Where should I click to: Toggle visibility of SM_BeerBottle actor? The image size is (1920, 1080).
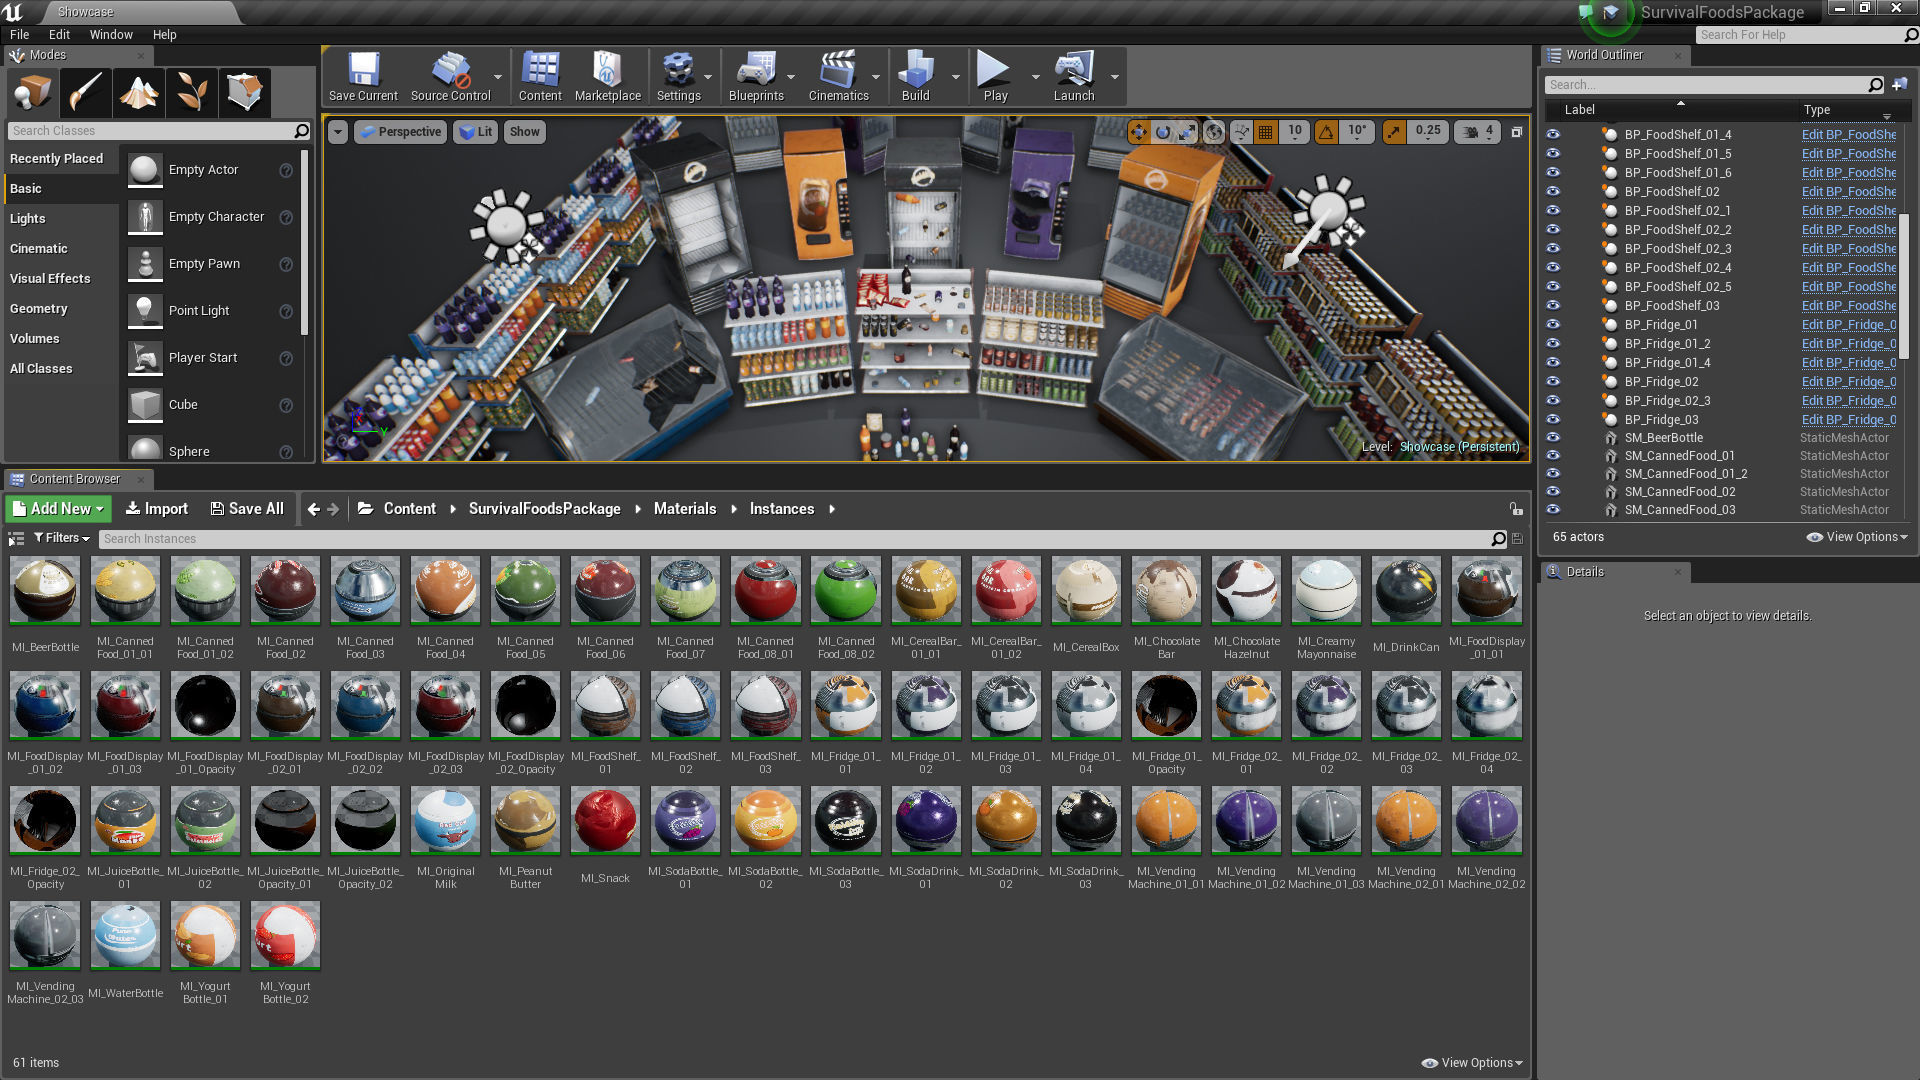[x=1553, y=437]
